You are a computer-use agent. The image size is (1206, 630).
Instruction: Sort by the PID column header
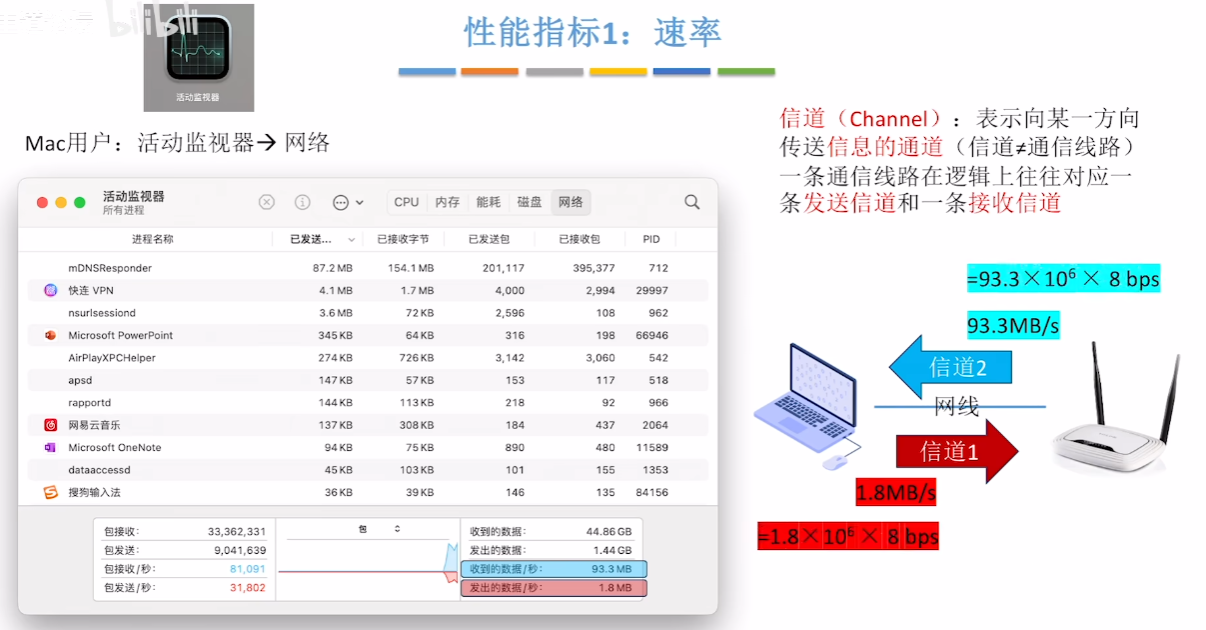point(651,240)
